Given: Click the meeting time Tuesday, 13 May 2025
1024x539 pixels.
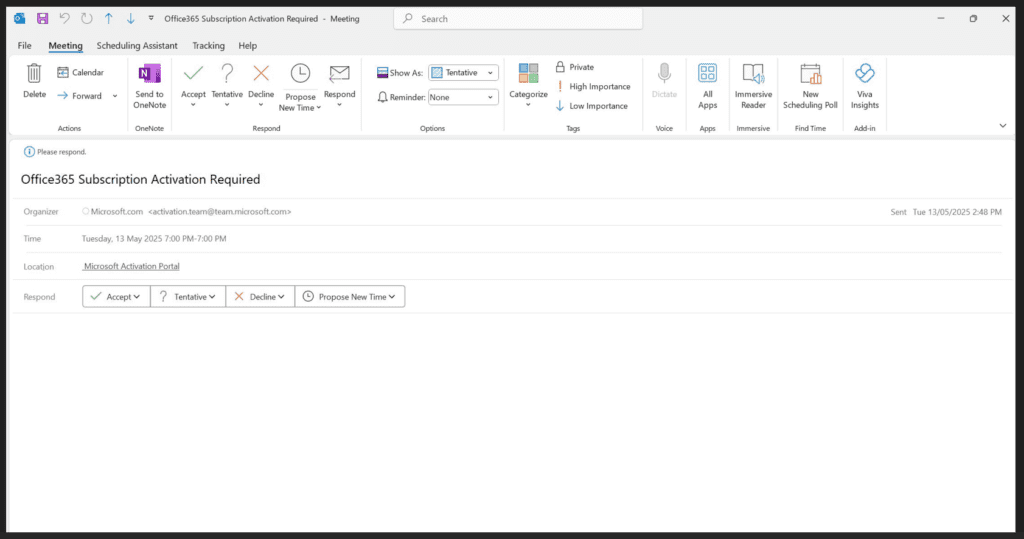Looking at the screenshot, I should pos(154,238).
